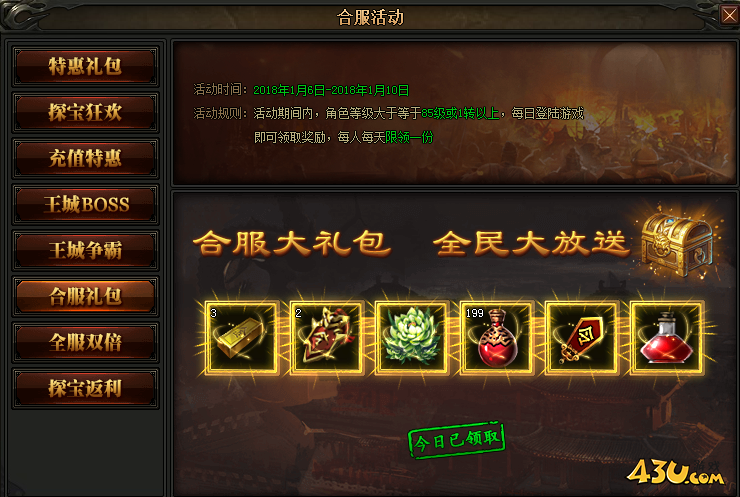Image resolution: width=740 pixels, height=497 pixels.
Task: Switch to the 探宝狂欢 tab
Action: (x=85, y=112)
